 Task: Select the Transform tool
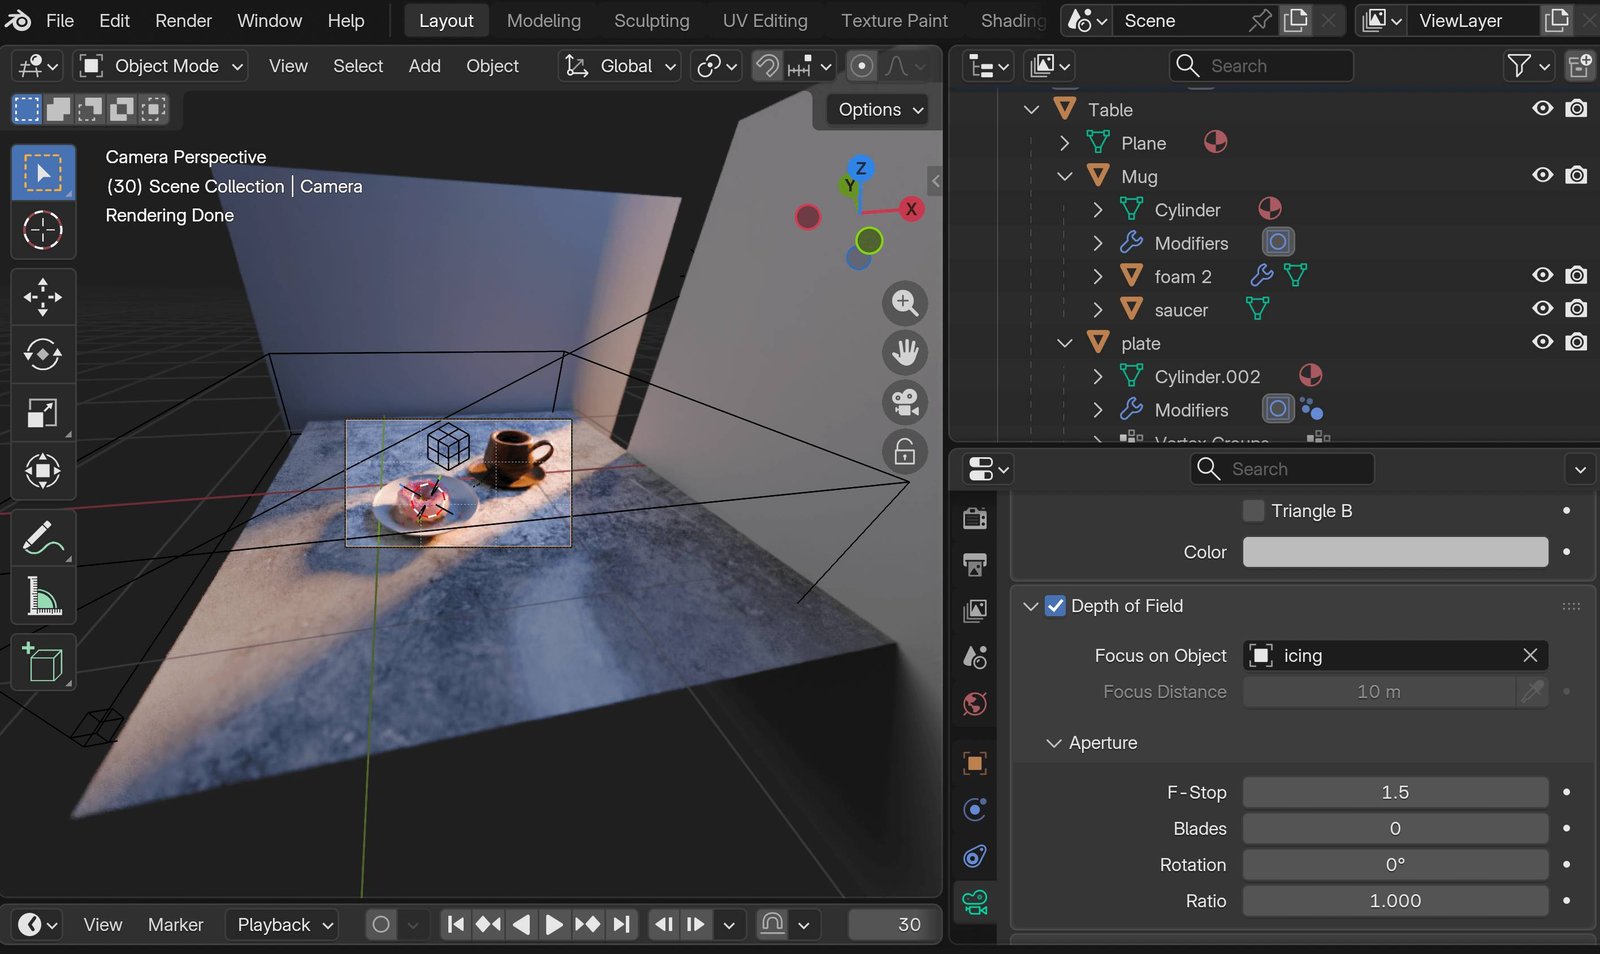coord(43,470)
